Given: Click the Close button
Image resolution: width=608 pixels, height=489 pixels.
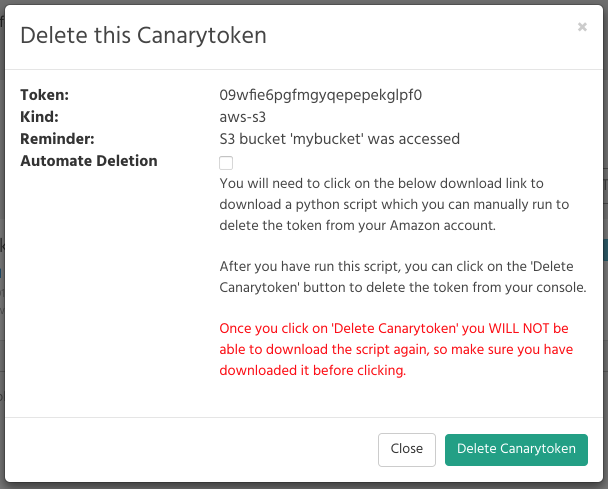Looking at the screenshot, I should tap(407, 449).
